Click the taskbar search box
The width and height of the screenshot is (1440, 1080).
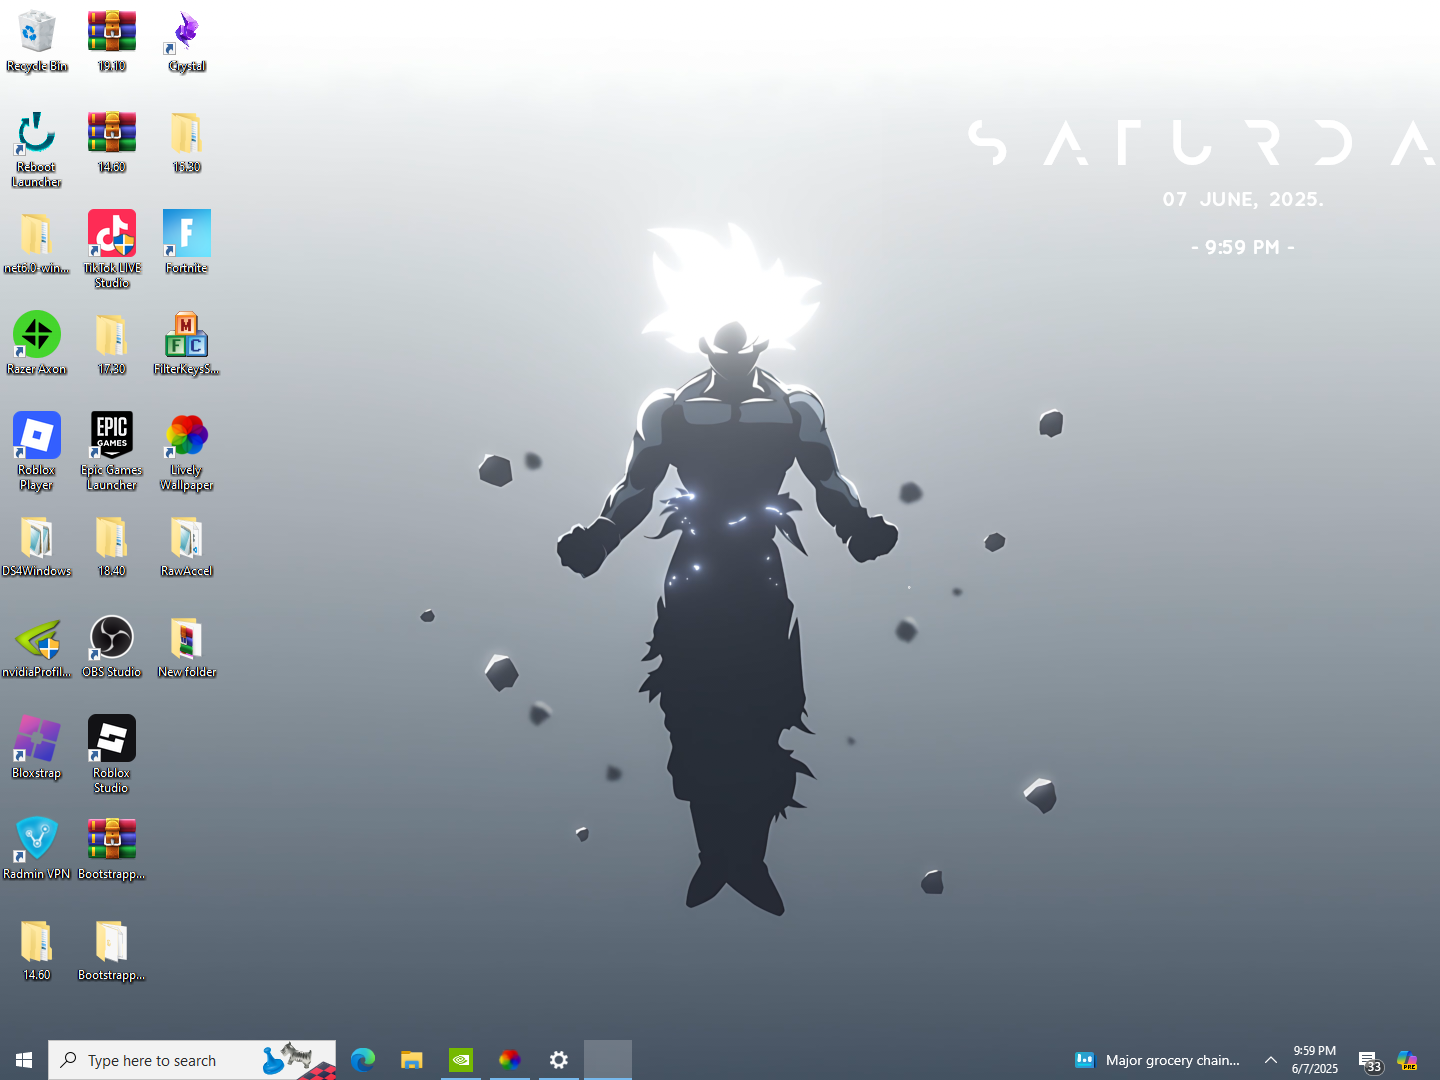pos(192,1060)
